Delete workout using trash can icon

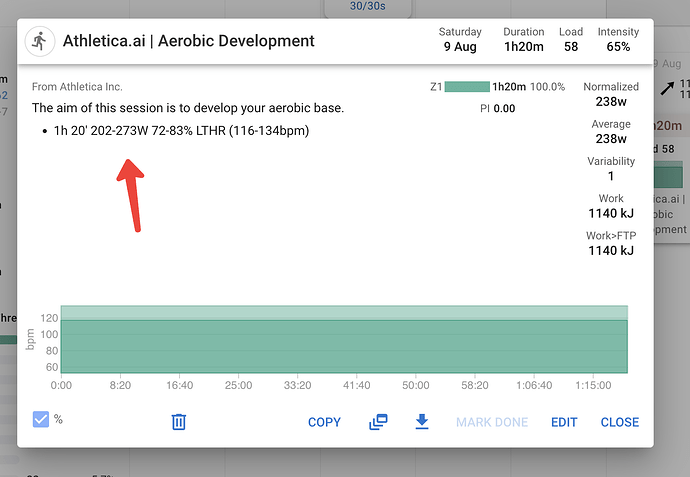(179, 422)
